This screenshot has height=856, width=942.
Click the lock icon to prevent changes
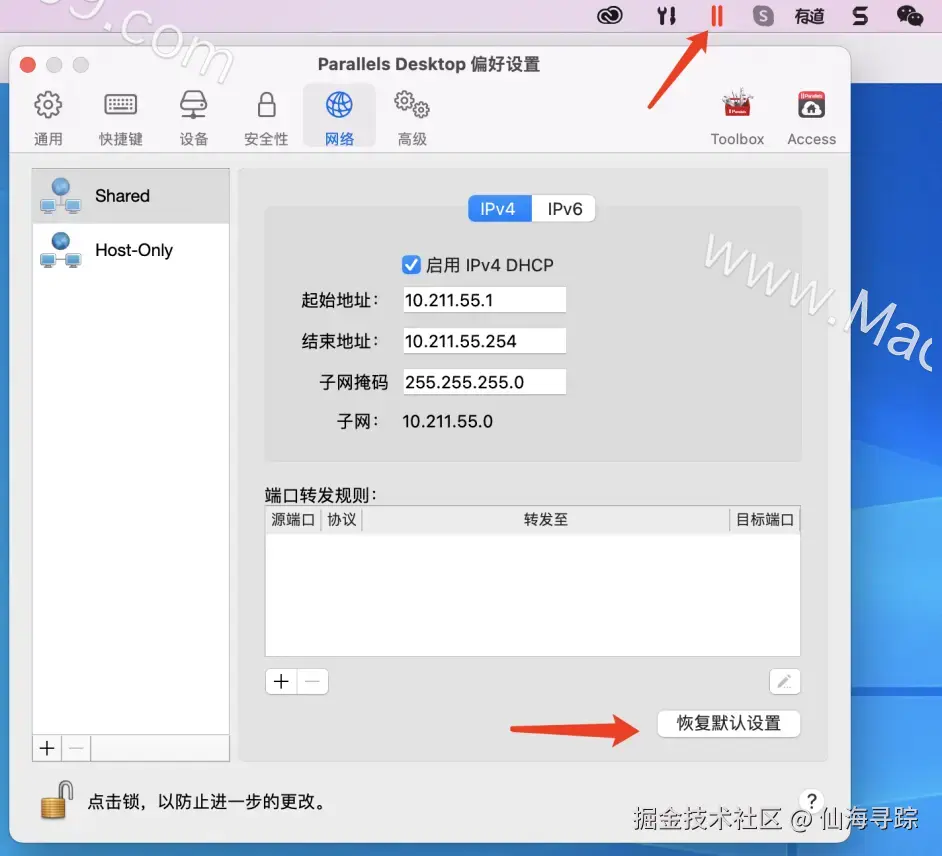[x=56, y=800]
